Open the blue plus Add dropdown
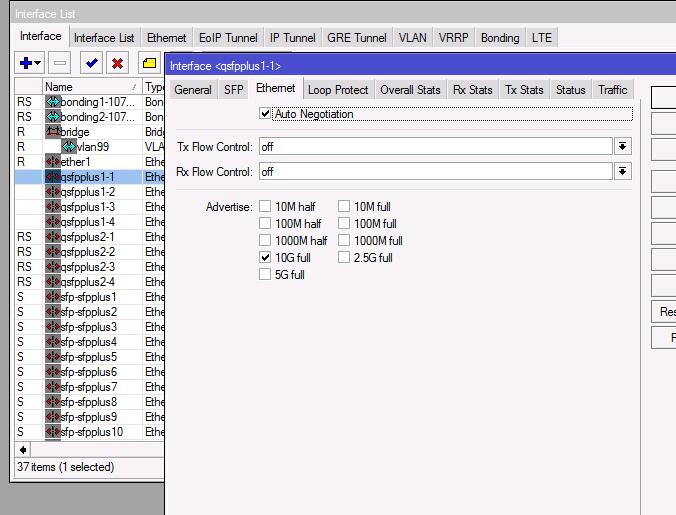The height and width of the screenshot is (515, 676). (29, 63)
